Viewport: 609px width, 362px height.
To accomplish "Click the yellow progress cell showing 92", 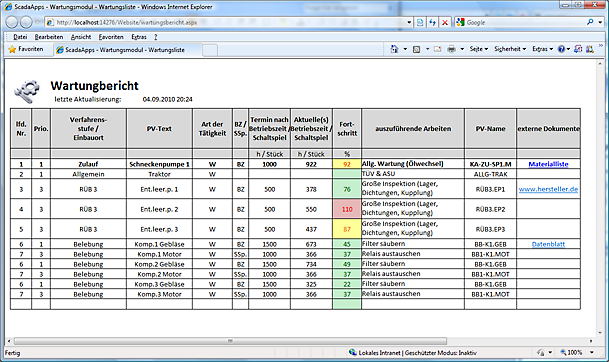I will (347, 164).
